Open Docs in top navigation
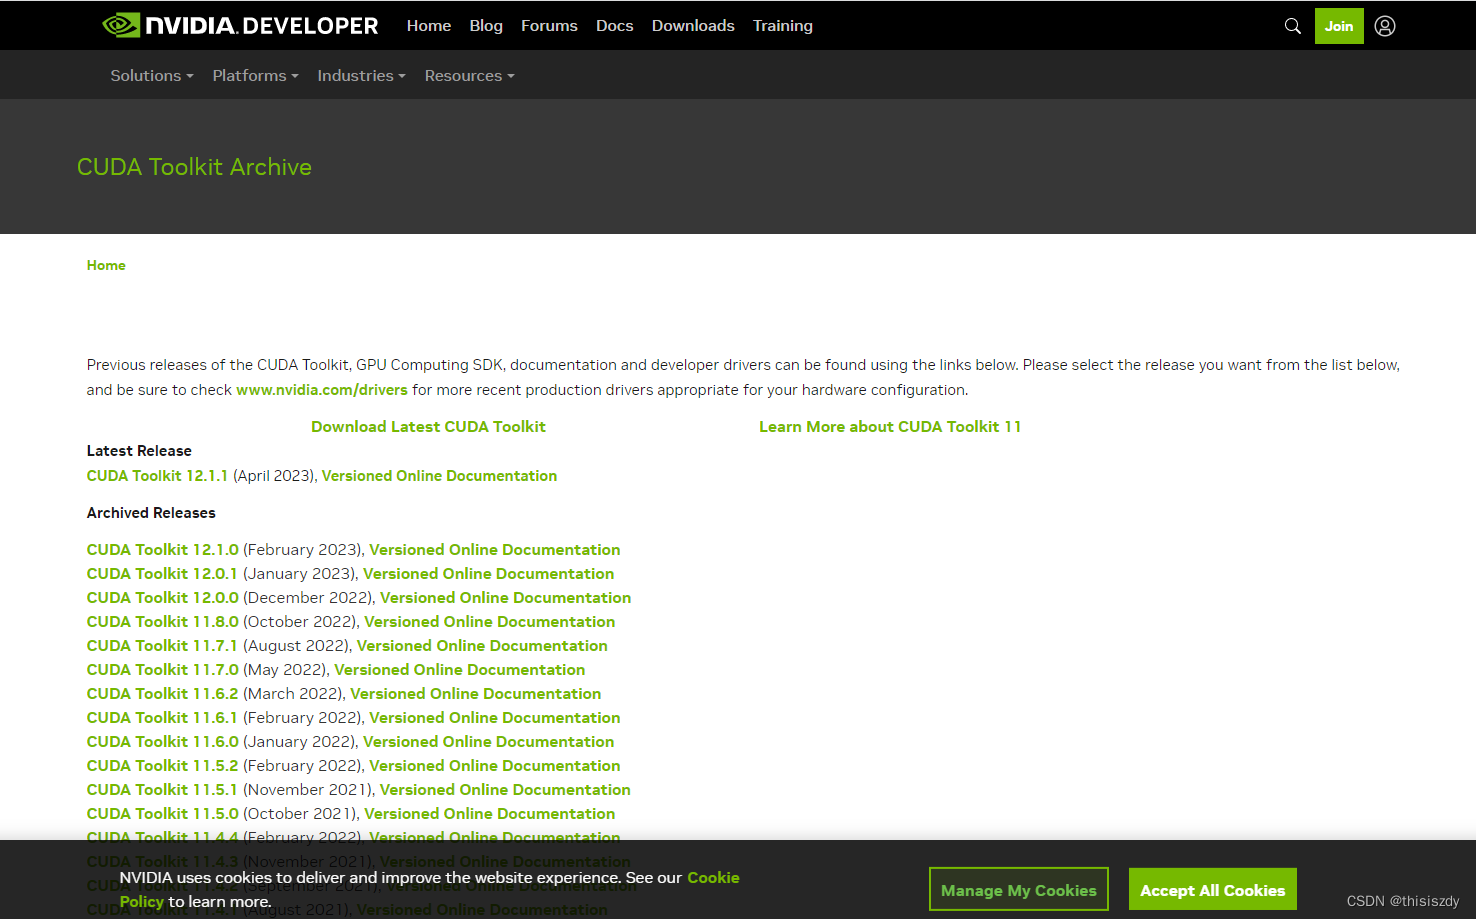This screenshot has height=919, width=1476. [x=614, y=26]
